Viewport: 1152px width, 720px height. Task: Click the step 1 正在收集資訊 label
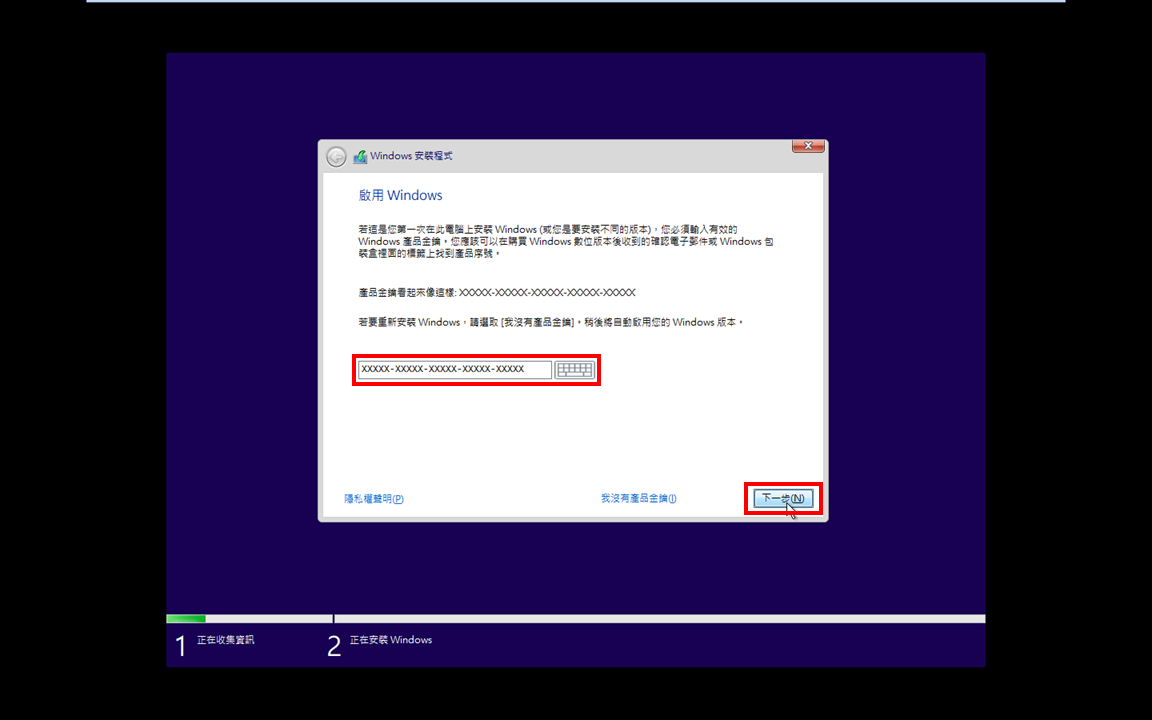click(226, 640)
